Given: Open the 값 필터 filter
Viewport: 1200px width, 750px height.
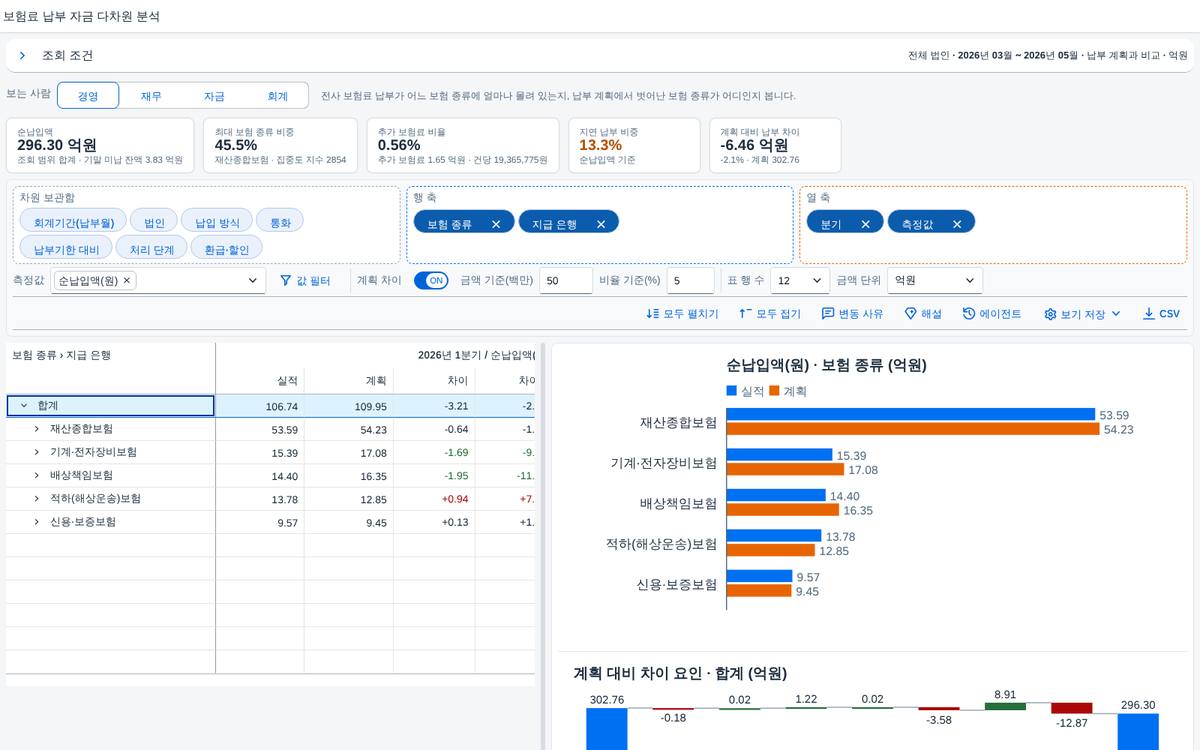Looking at the screenshot, I should [305, 281].
